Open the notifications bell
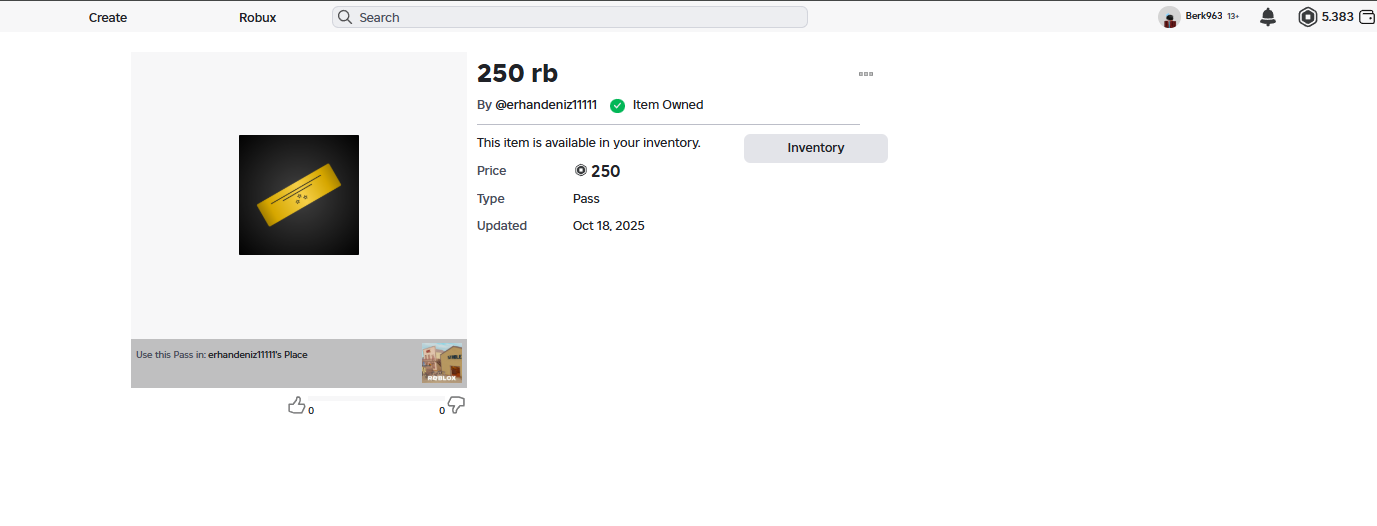The height and width of the screenshot is (526, 1377). 1268,17
